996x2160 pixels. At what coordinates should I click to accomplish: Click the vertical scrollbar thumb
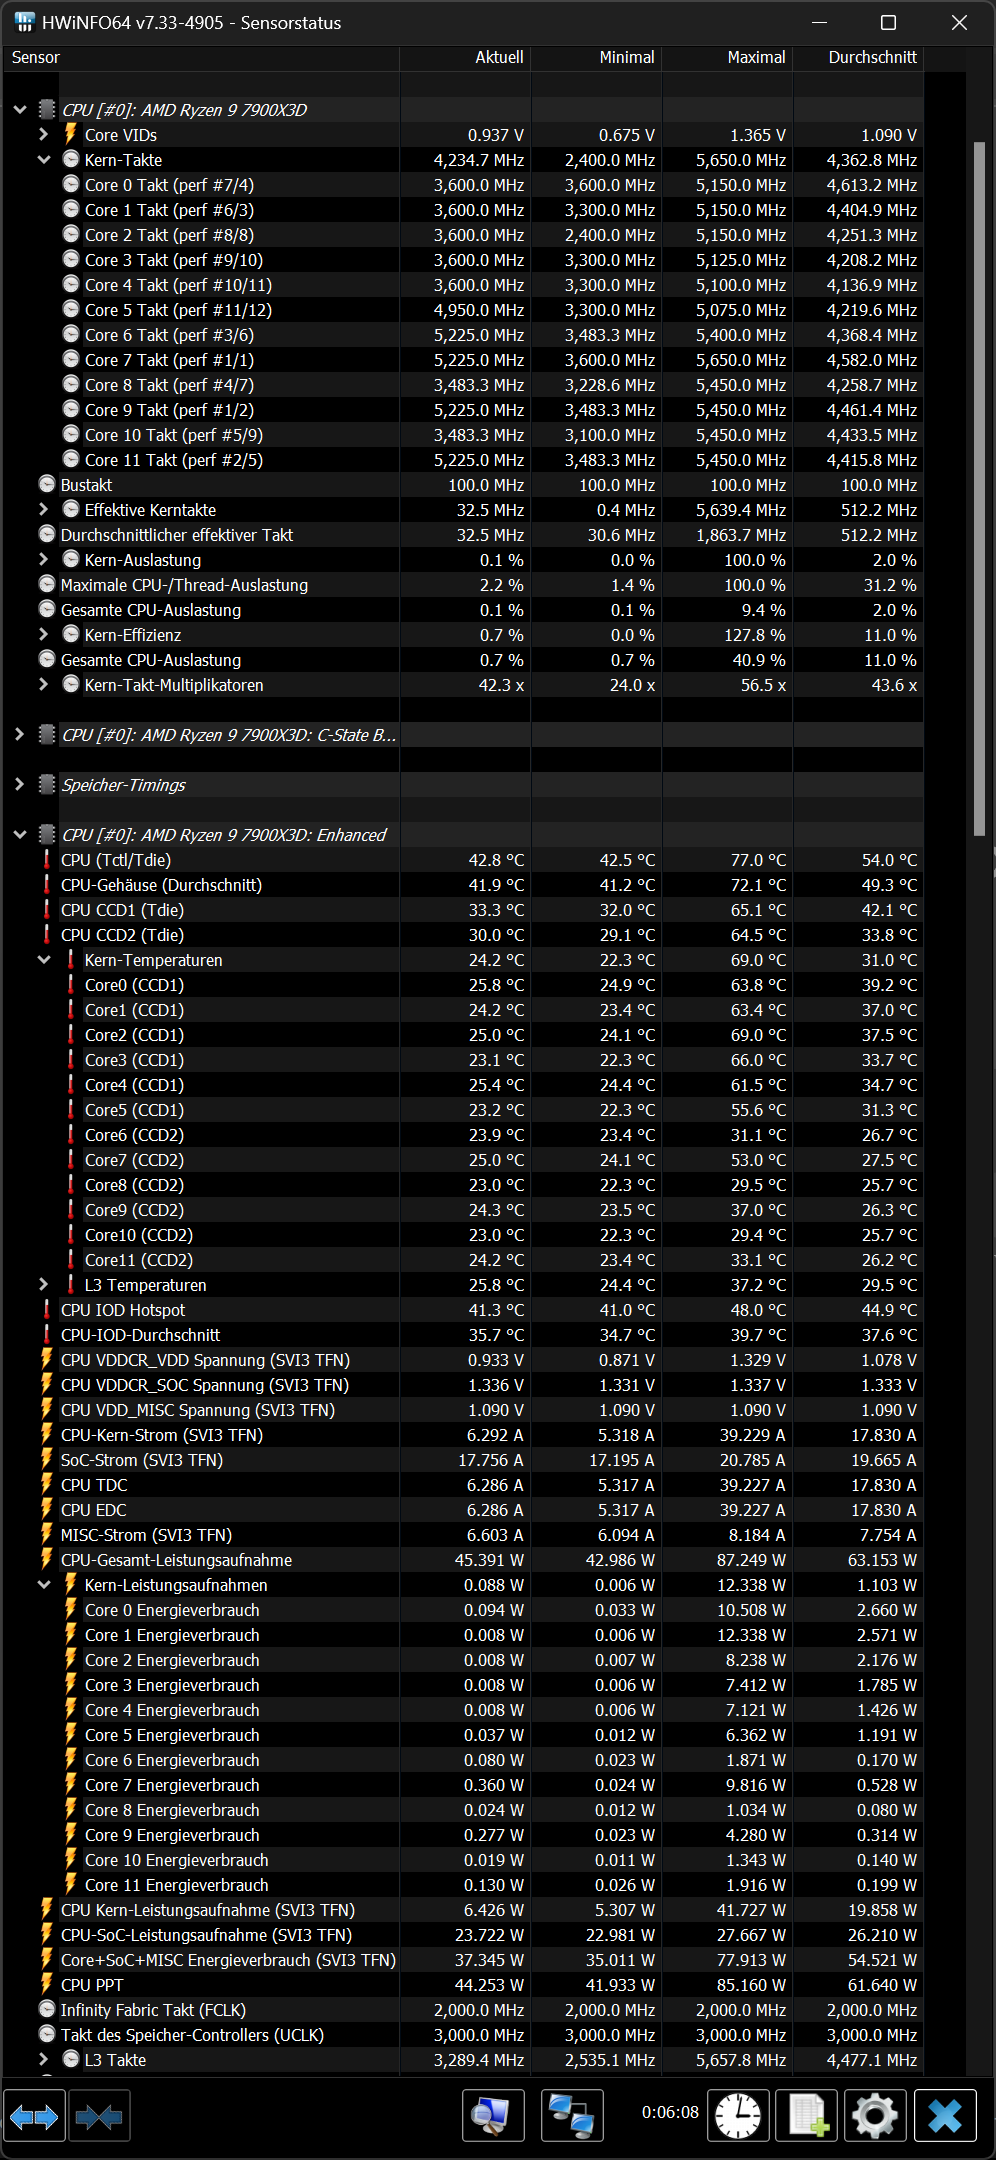pos(979,488)
